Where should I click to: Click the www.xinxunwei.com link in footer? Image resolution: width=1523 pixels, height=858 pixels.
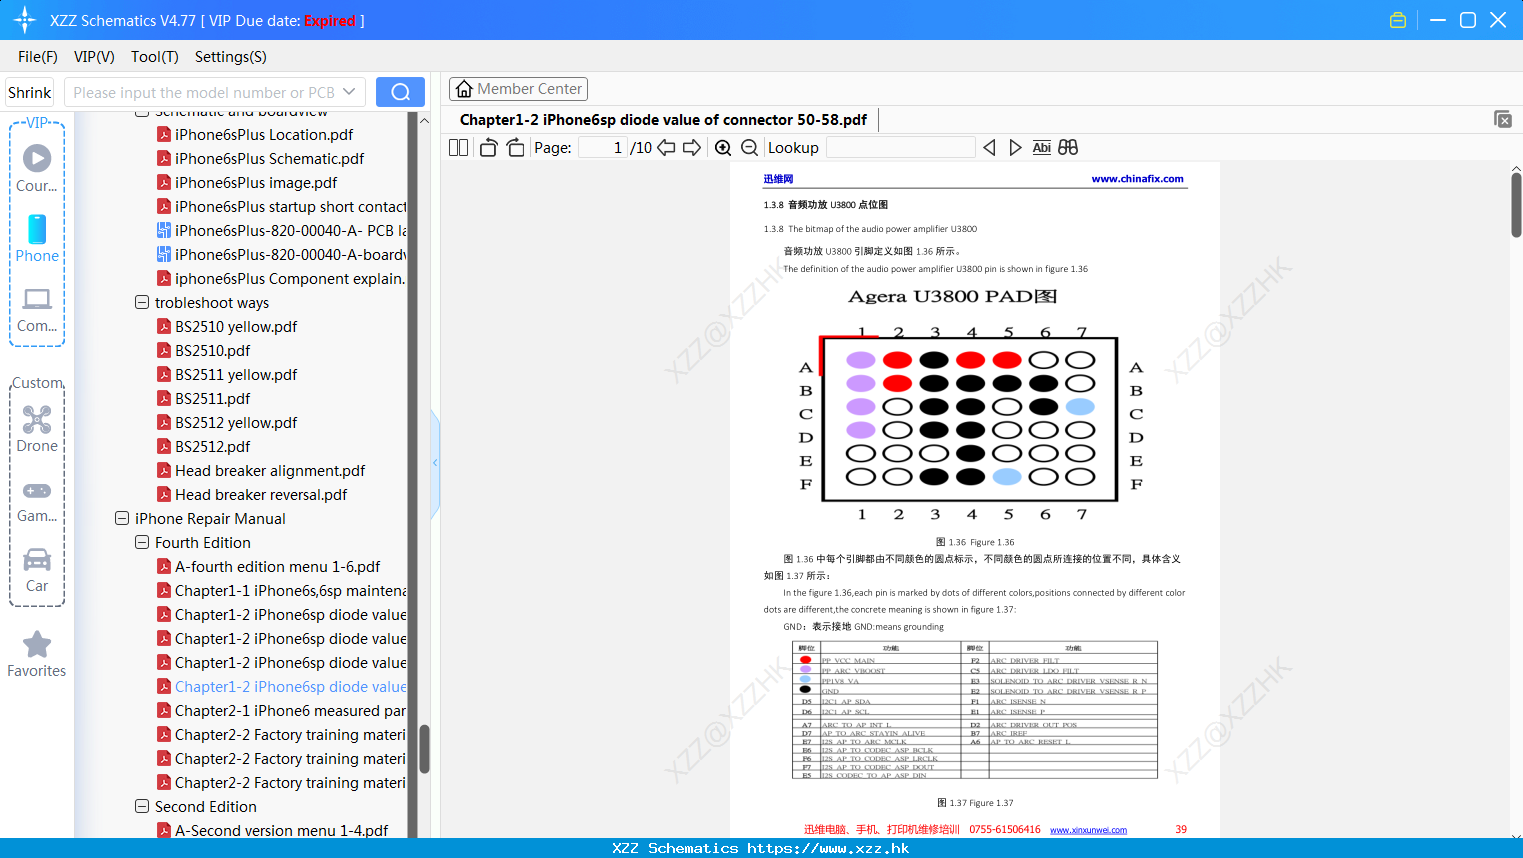tap(1088, 830)
